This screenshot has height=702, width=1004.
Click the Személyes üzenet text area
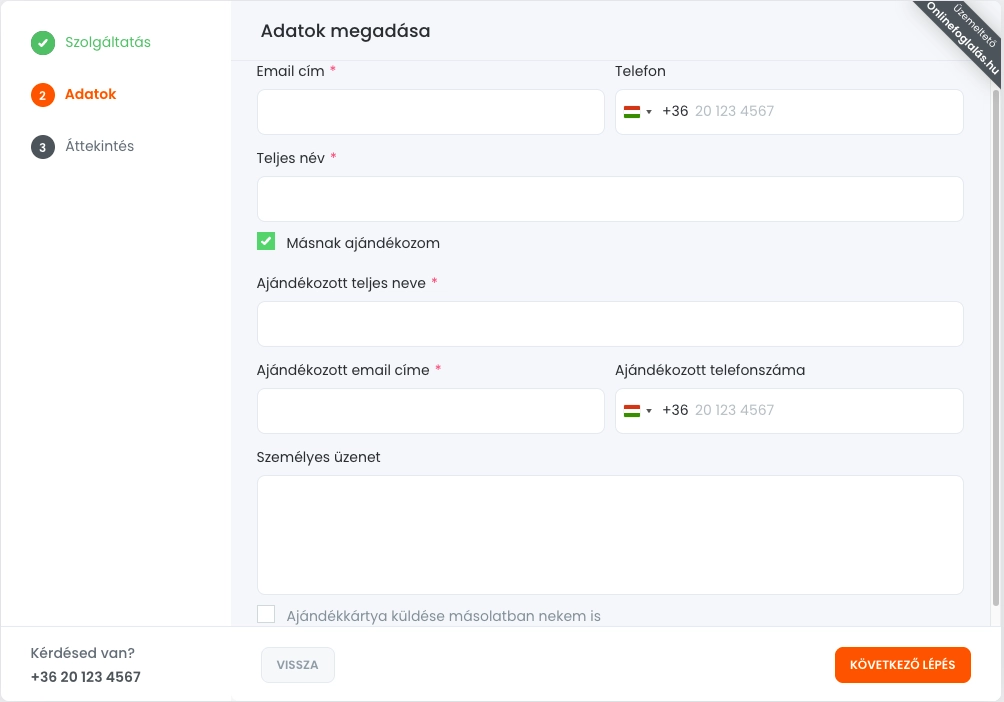[610, 535]
